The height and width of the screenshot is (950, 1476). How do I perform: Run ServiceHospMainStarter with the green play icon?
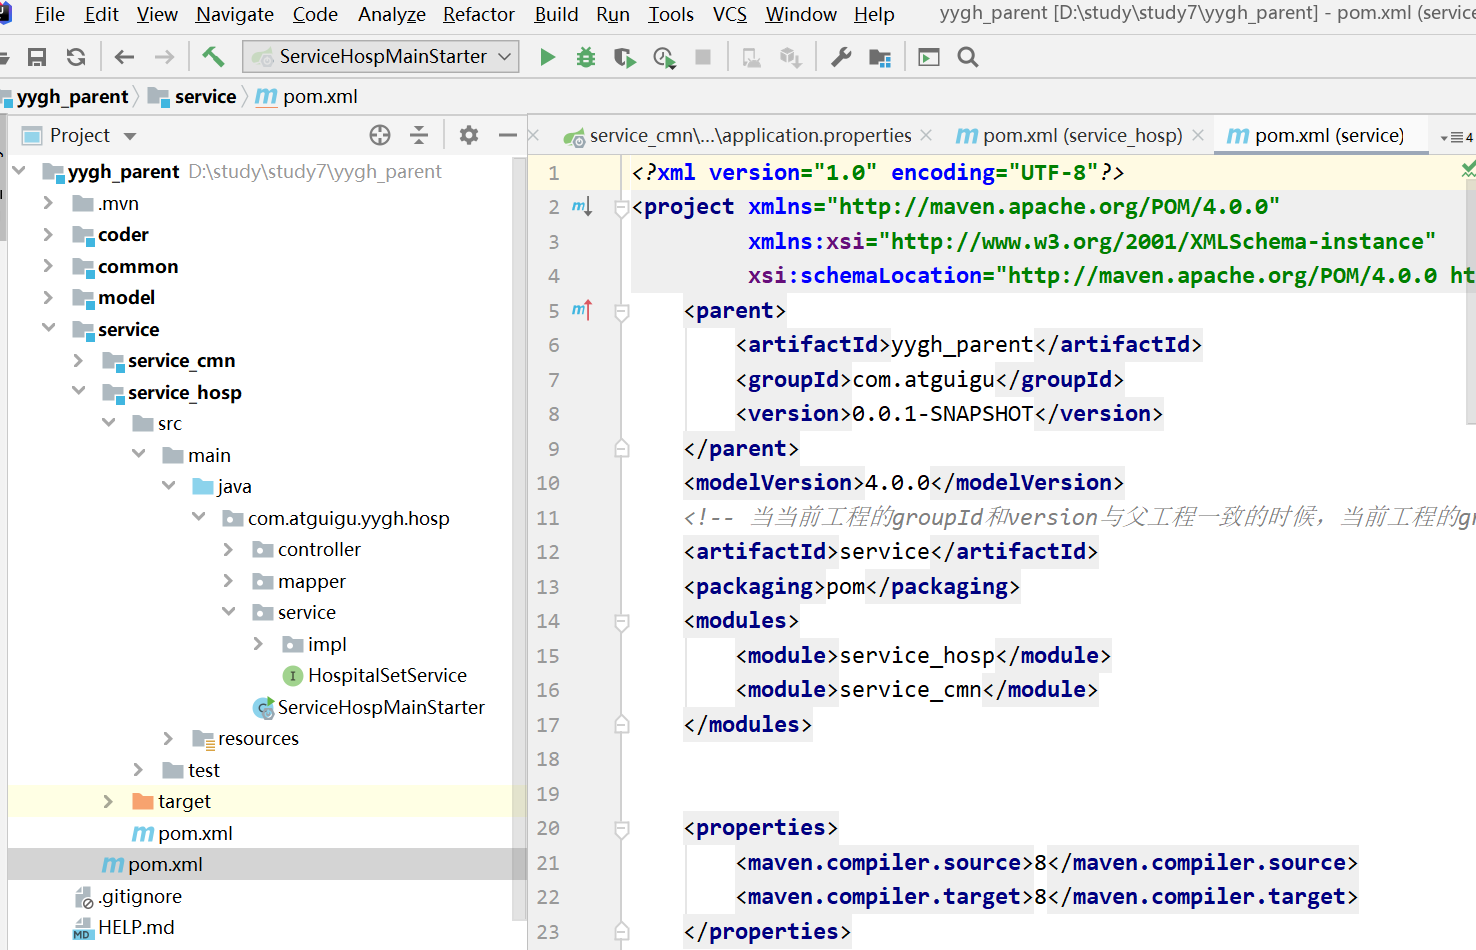pyautogui.click(x=547, y=57)
